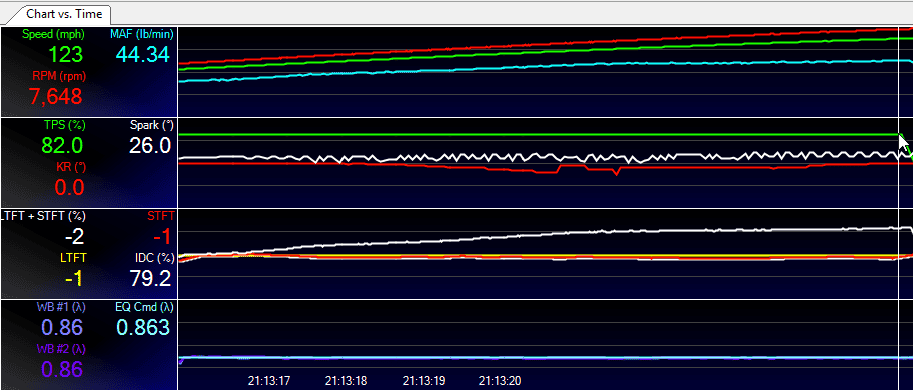Select the Spark value 26.0
Image resolution: width=913 pixels, height=390 pixels.
pyautogui.click(x=150, y=145)
